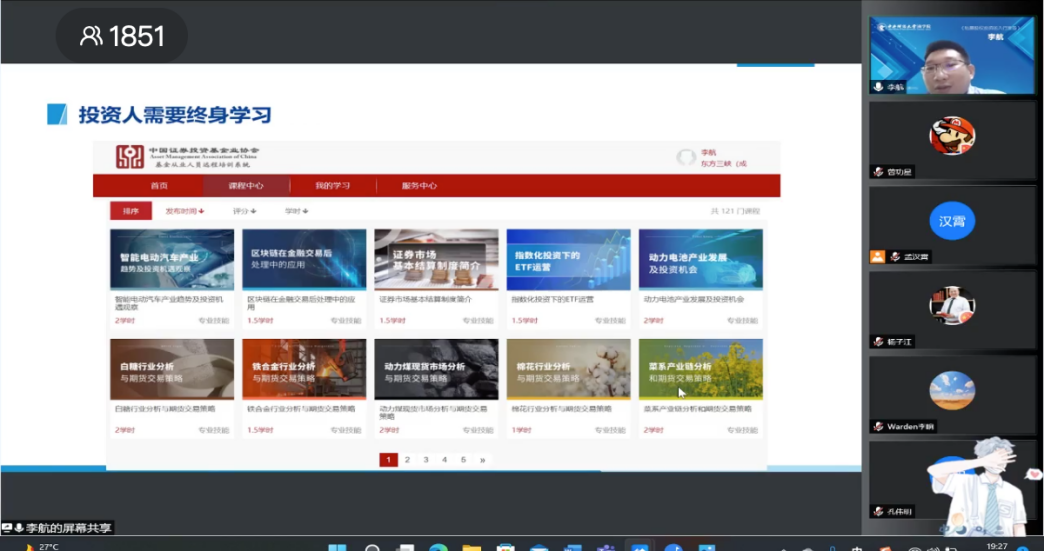Viewport: 1044px width, 551px height.
Task: Sort courses by 学时 arrow
Action: pos(296,211)
